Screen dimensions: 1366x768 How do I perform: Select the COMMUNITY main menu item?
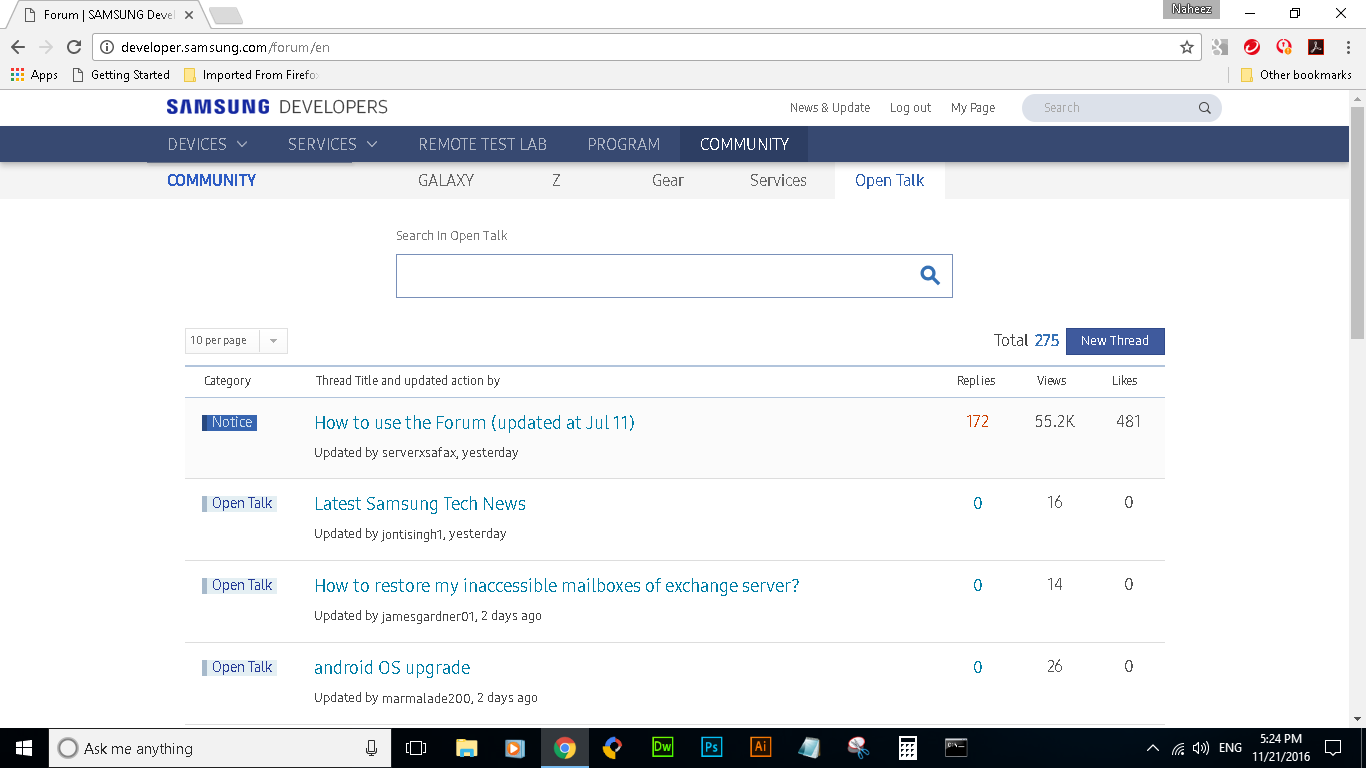coord(744,144)
